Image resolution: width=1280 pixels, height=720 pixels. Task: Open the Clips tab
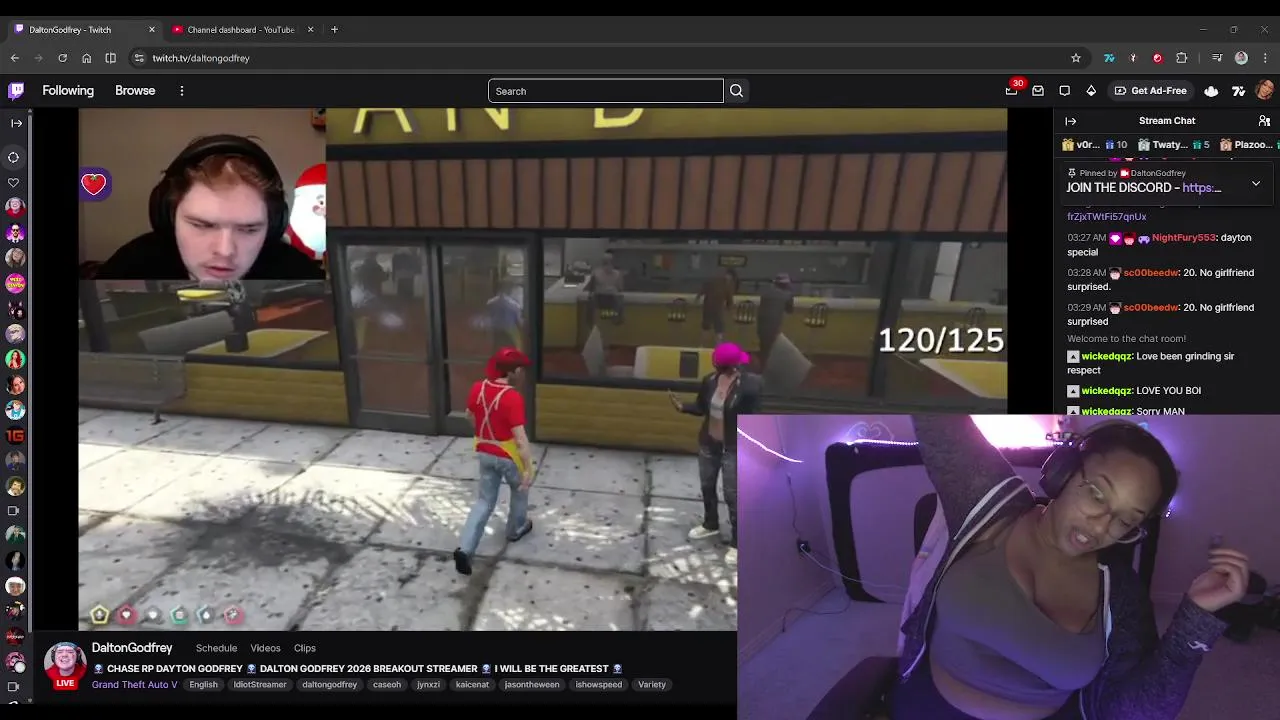tap(305, 648)
